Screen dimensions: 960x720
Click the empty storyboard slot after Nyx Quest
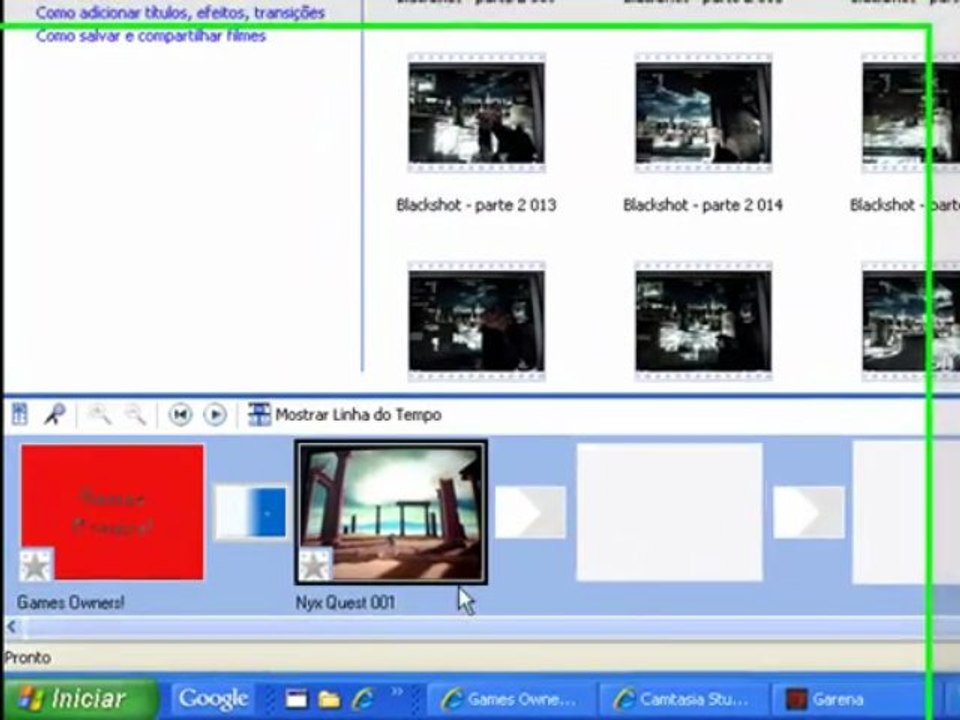(669, 512)
